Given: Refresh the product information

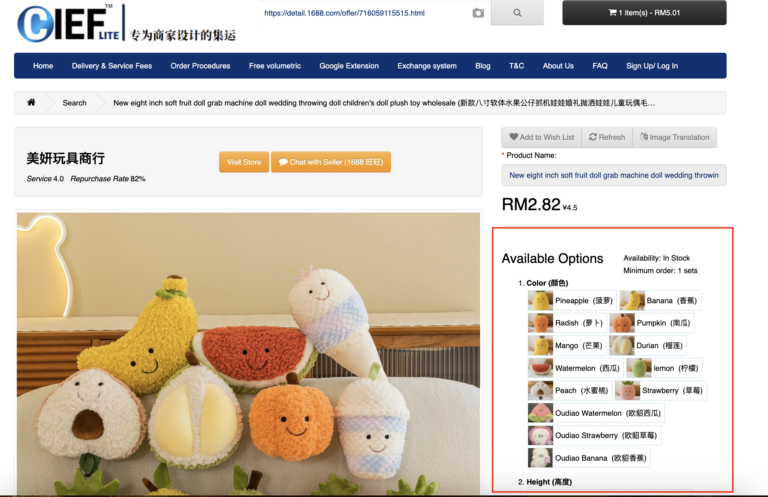Looking at the screenshot, I should [x=607, y=137].
